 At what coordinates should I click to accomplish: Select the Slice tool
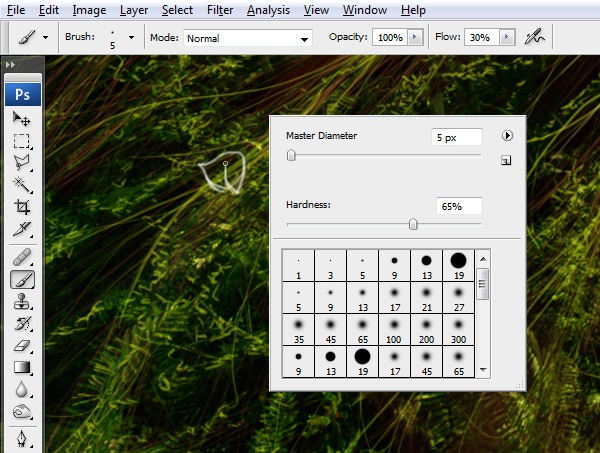(22, 229)
